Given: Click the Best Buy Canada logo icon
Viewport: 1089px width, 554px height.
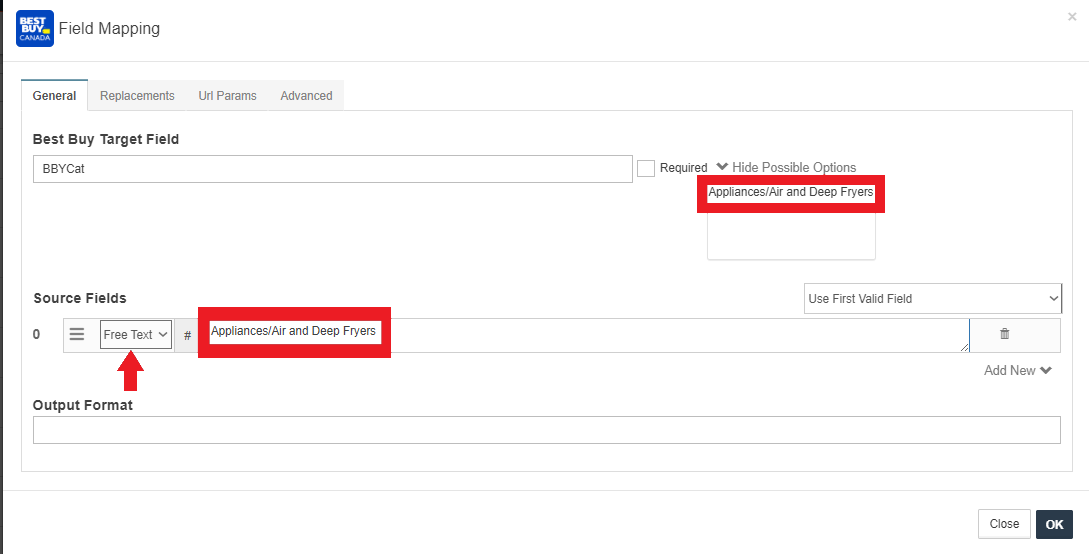Looking at the screenshot, I should pyautogui.click(x=35, y=28).
